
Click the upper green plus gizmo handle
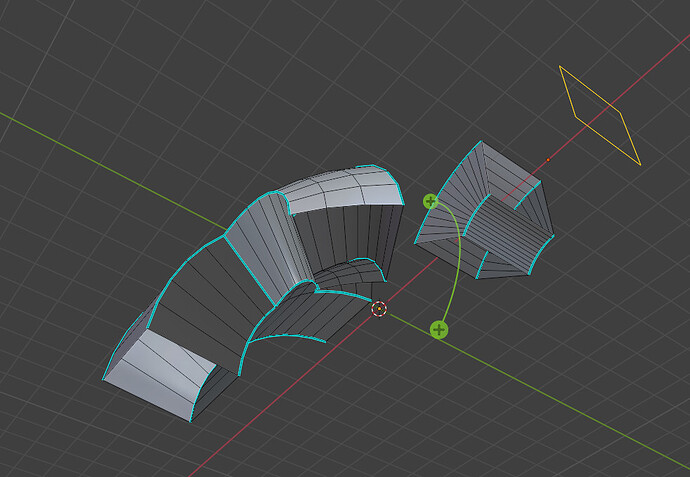click(x=430, y=202)
